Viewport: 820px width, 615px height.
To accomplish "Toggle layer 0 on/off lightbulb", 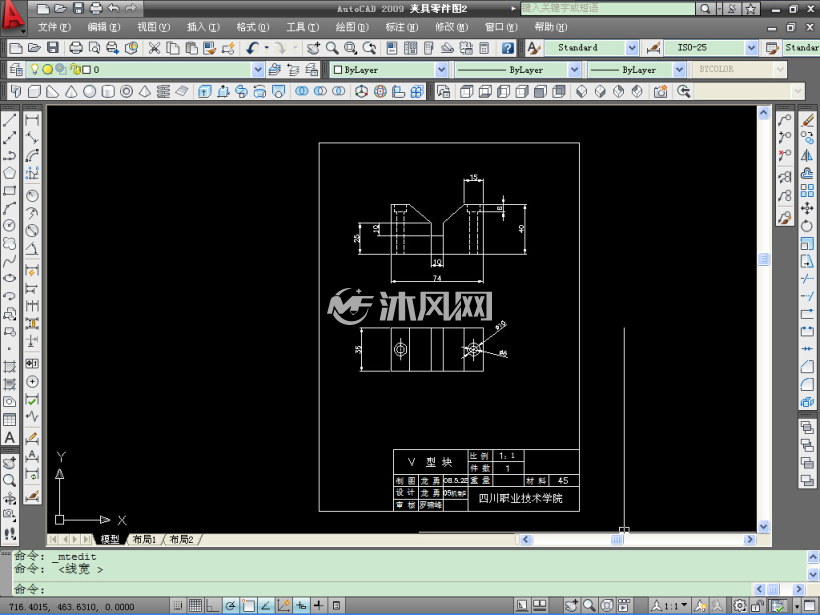I will [x=35, y=69].
